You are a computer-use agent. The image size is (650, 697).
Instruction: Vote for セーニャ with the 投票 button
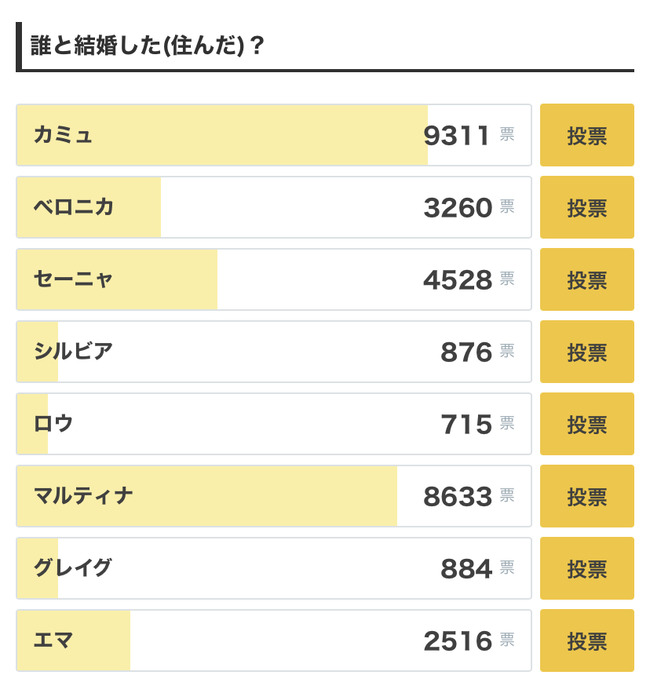pyautogui.click(x=587, y=280)
